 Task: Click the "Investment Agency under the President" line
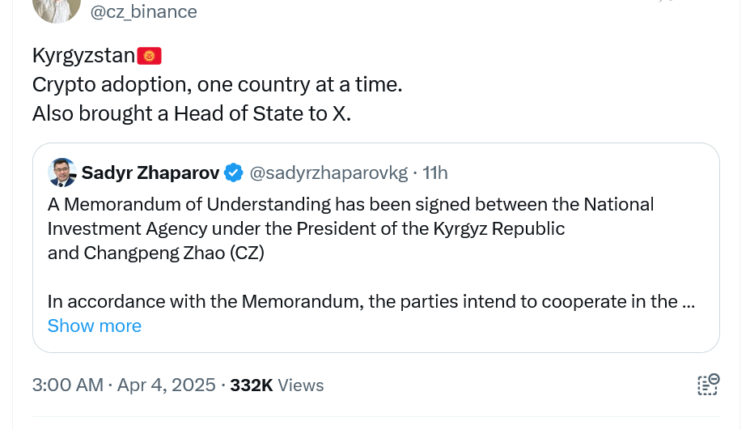pyautogui.click(x=306, y=228)
